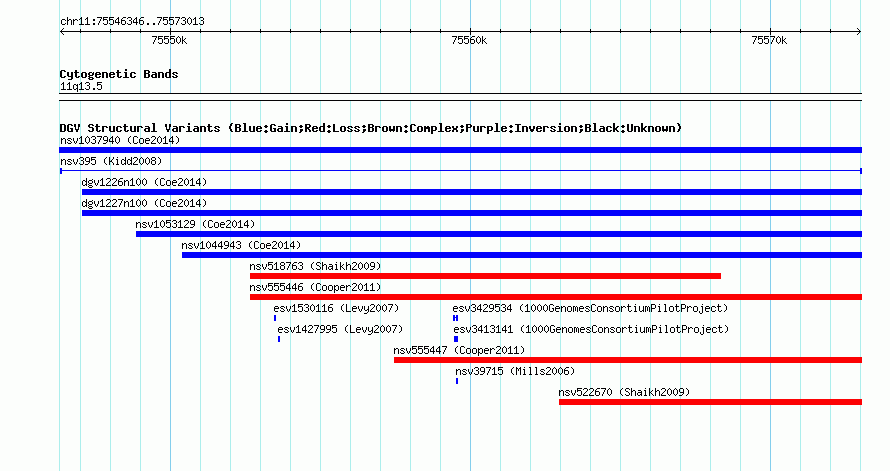Viewport: 890px width, 471px height.
Task: Select the small esv1427995 blue marker
Action: (279, 339)
